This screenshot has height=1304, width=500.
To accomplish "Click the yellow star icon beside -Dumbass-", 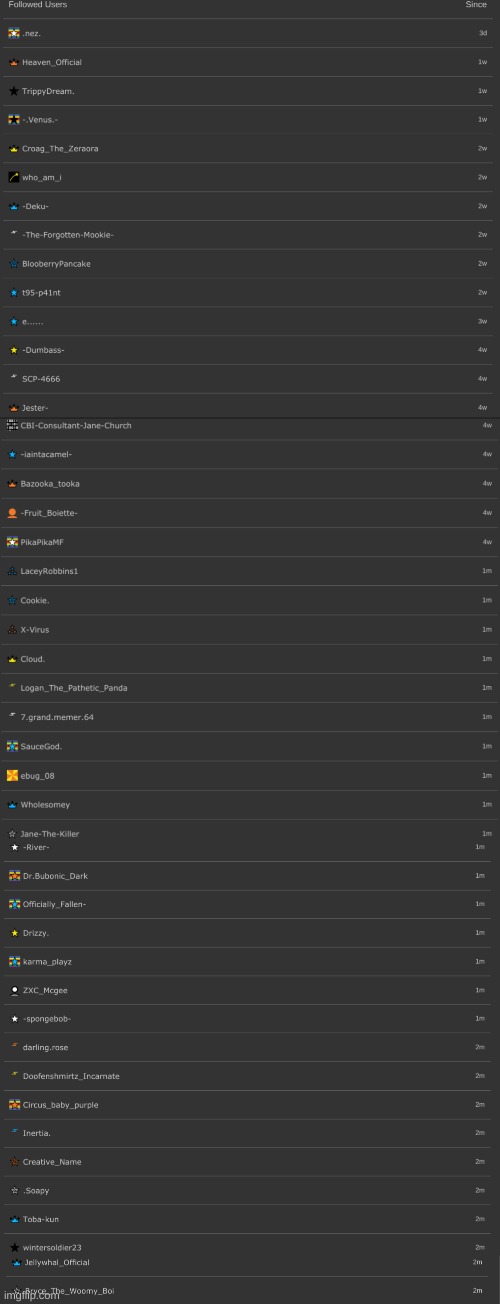I will pos(13,350).
